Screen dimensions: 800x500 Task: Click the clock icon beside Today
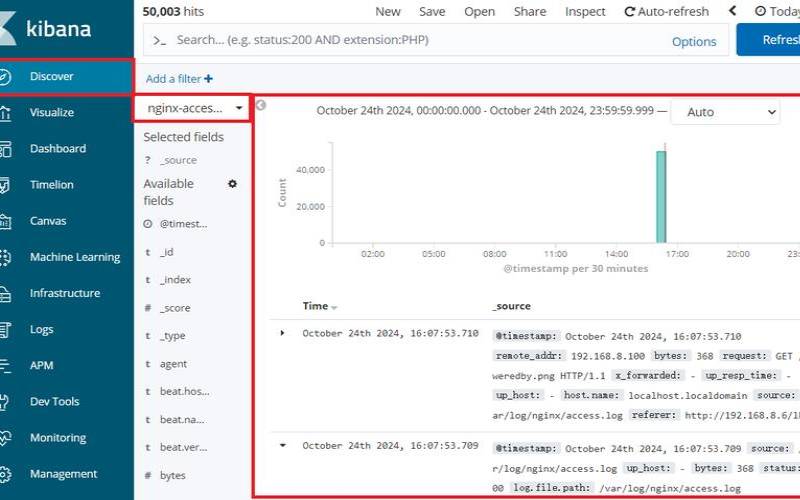coord(760,11)
